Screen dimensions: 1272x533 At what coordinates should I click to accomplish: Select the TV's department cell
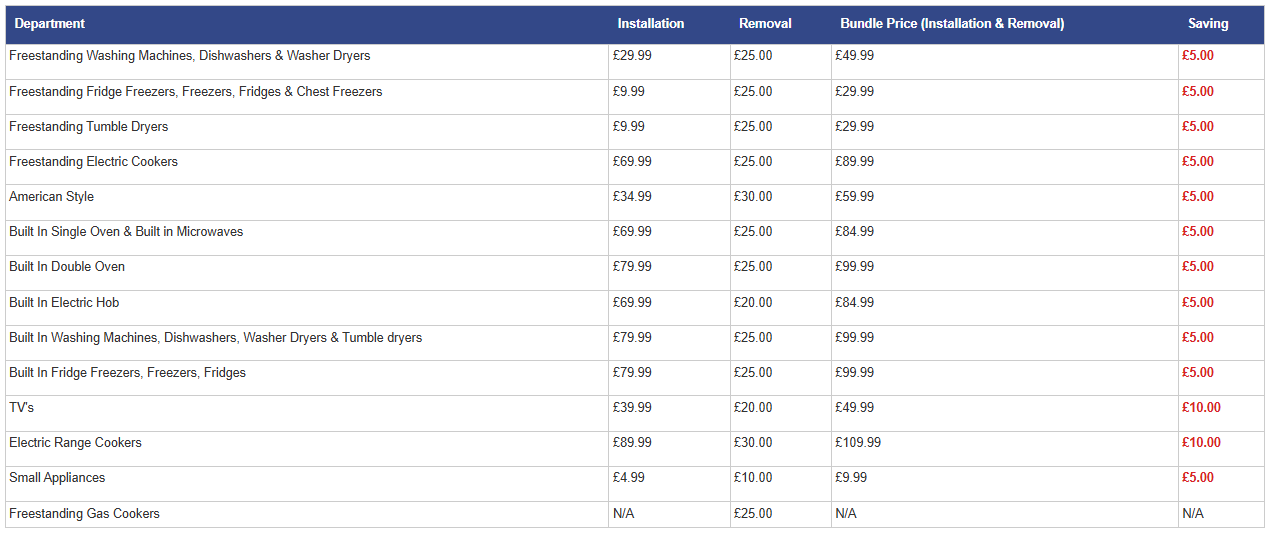(22, 408)
